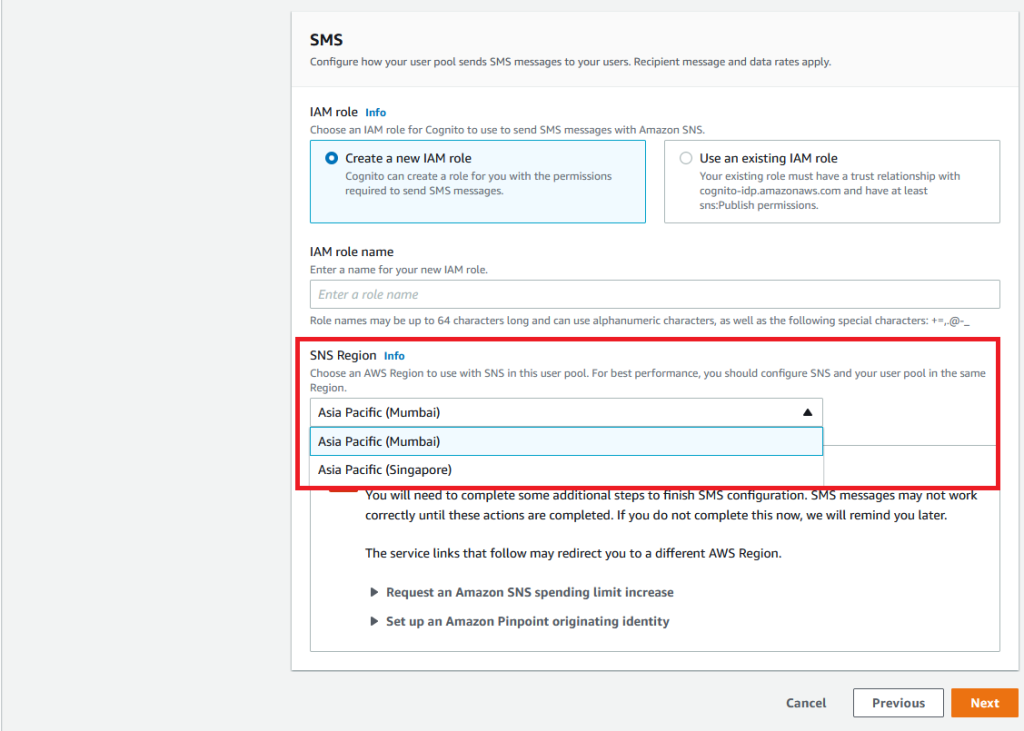Click into the Enter a role name field
The height and width of the screenshot is (731, 1024).
(x=655, y=294)
